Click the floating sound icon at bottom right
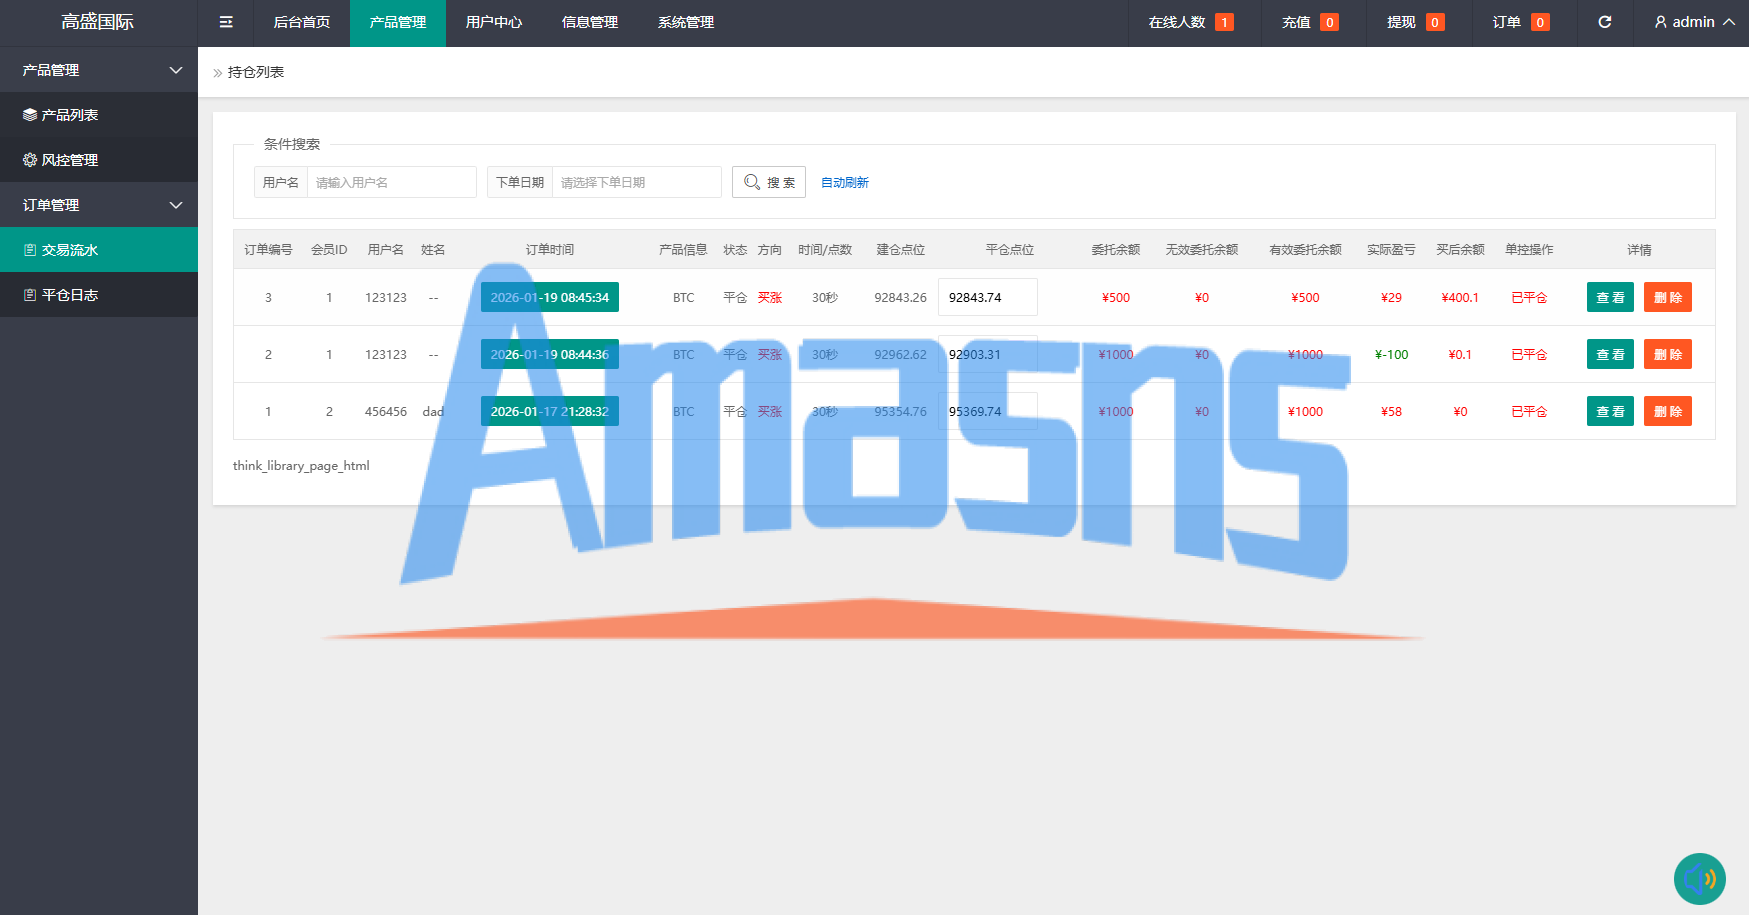The image size is (1749, 915). 1700,879
